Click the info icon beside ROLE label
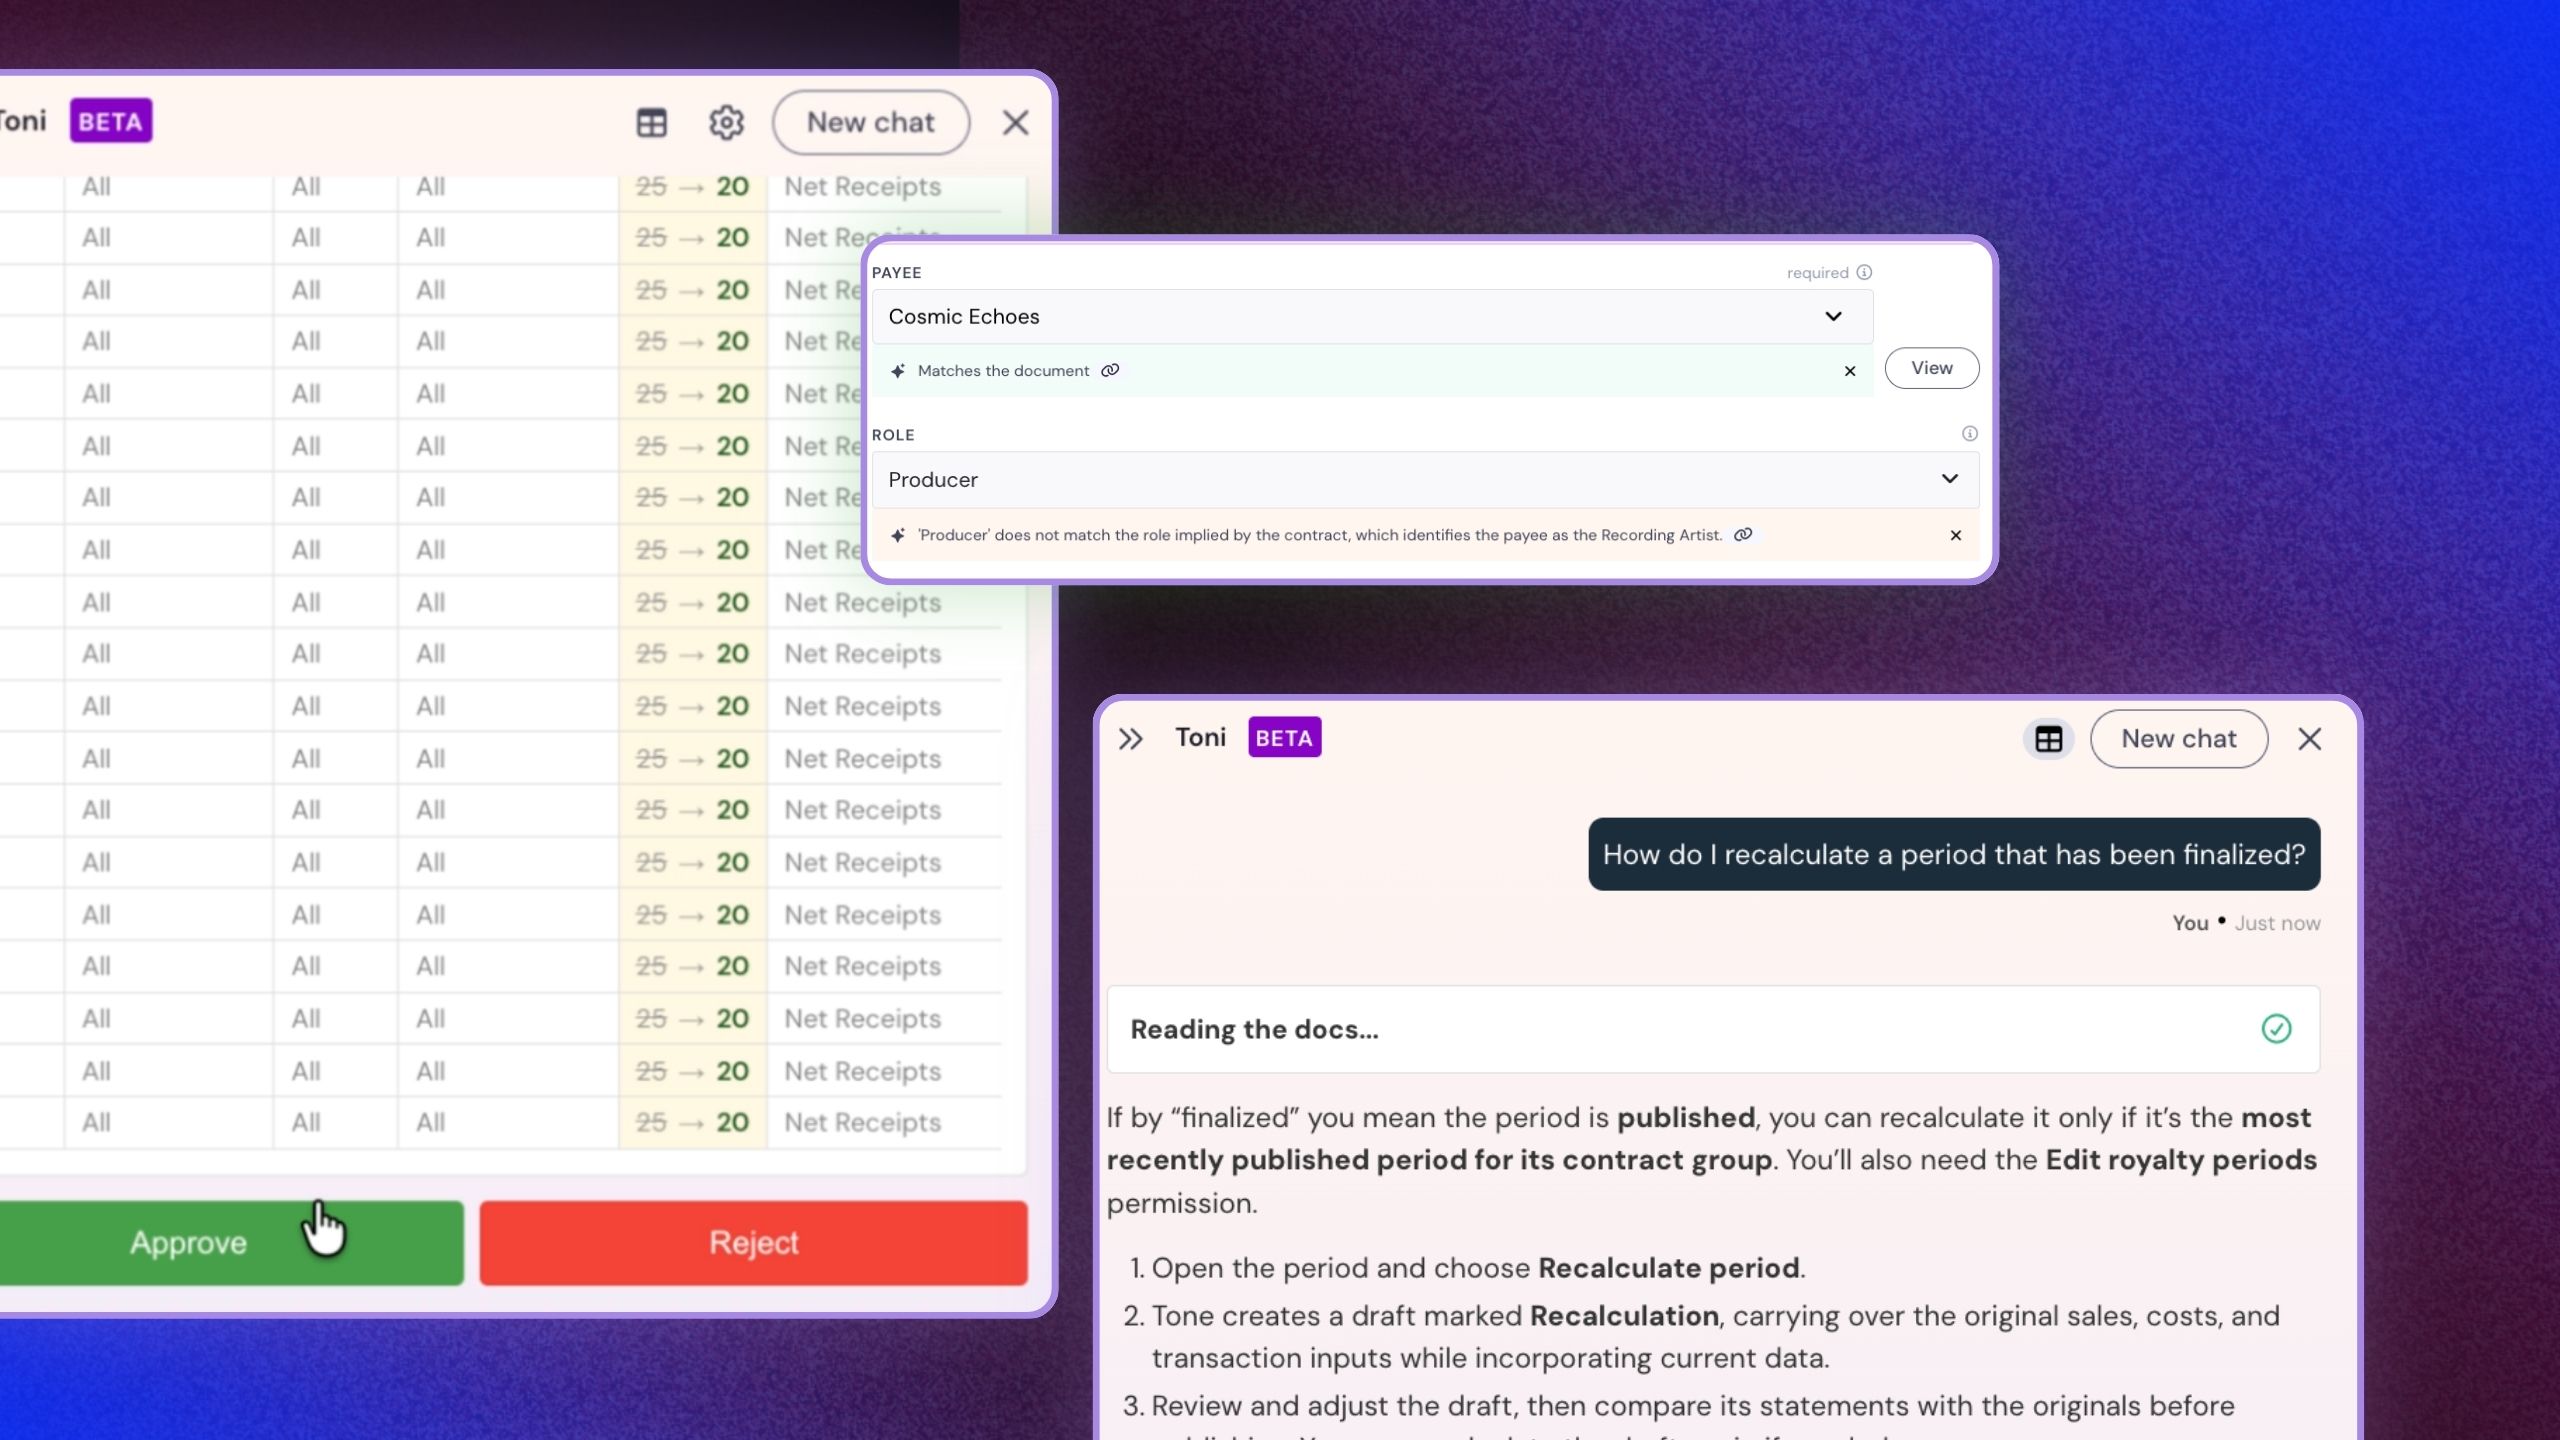 1969,433
